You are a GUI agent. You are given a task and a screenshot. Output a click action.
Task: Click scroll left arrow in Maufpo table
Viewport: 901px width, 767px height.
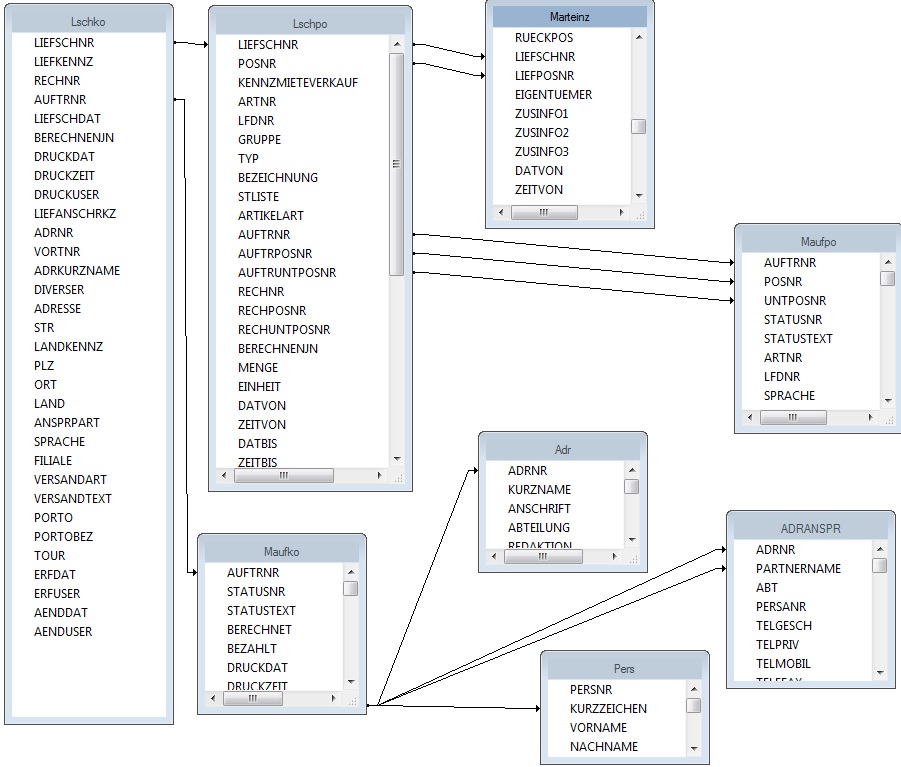coord(749,417)
